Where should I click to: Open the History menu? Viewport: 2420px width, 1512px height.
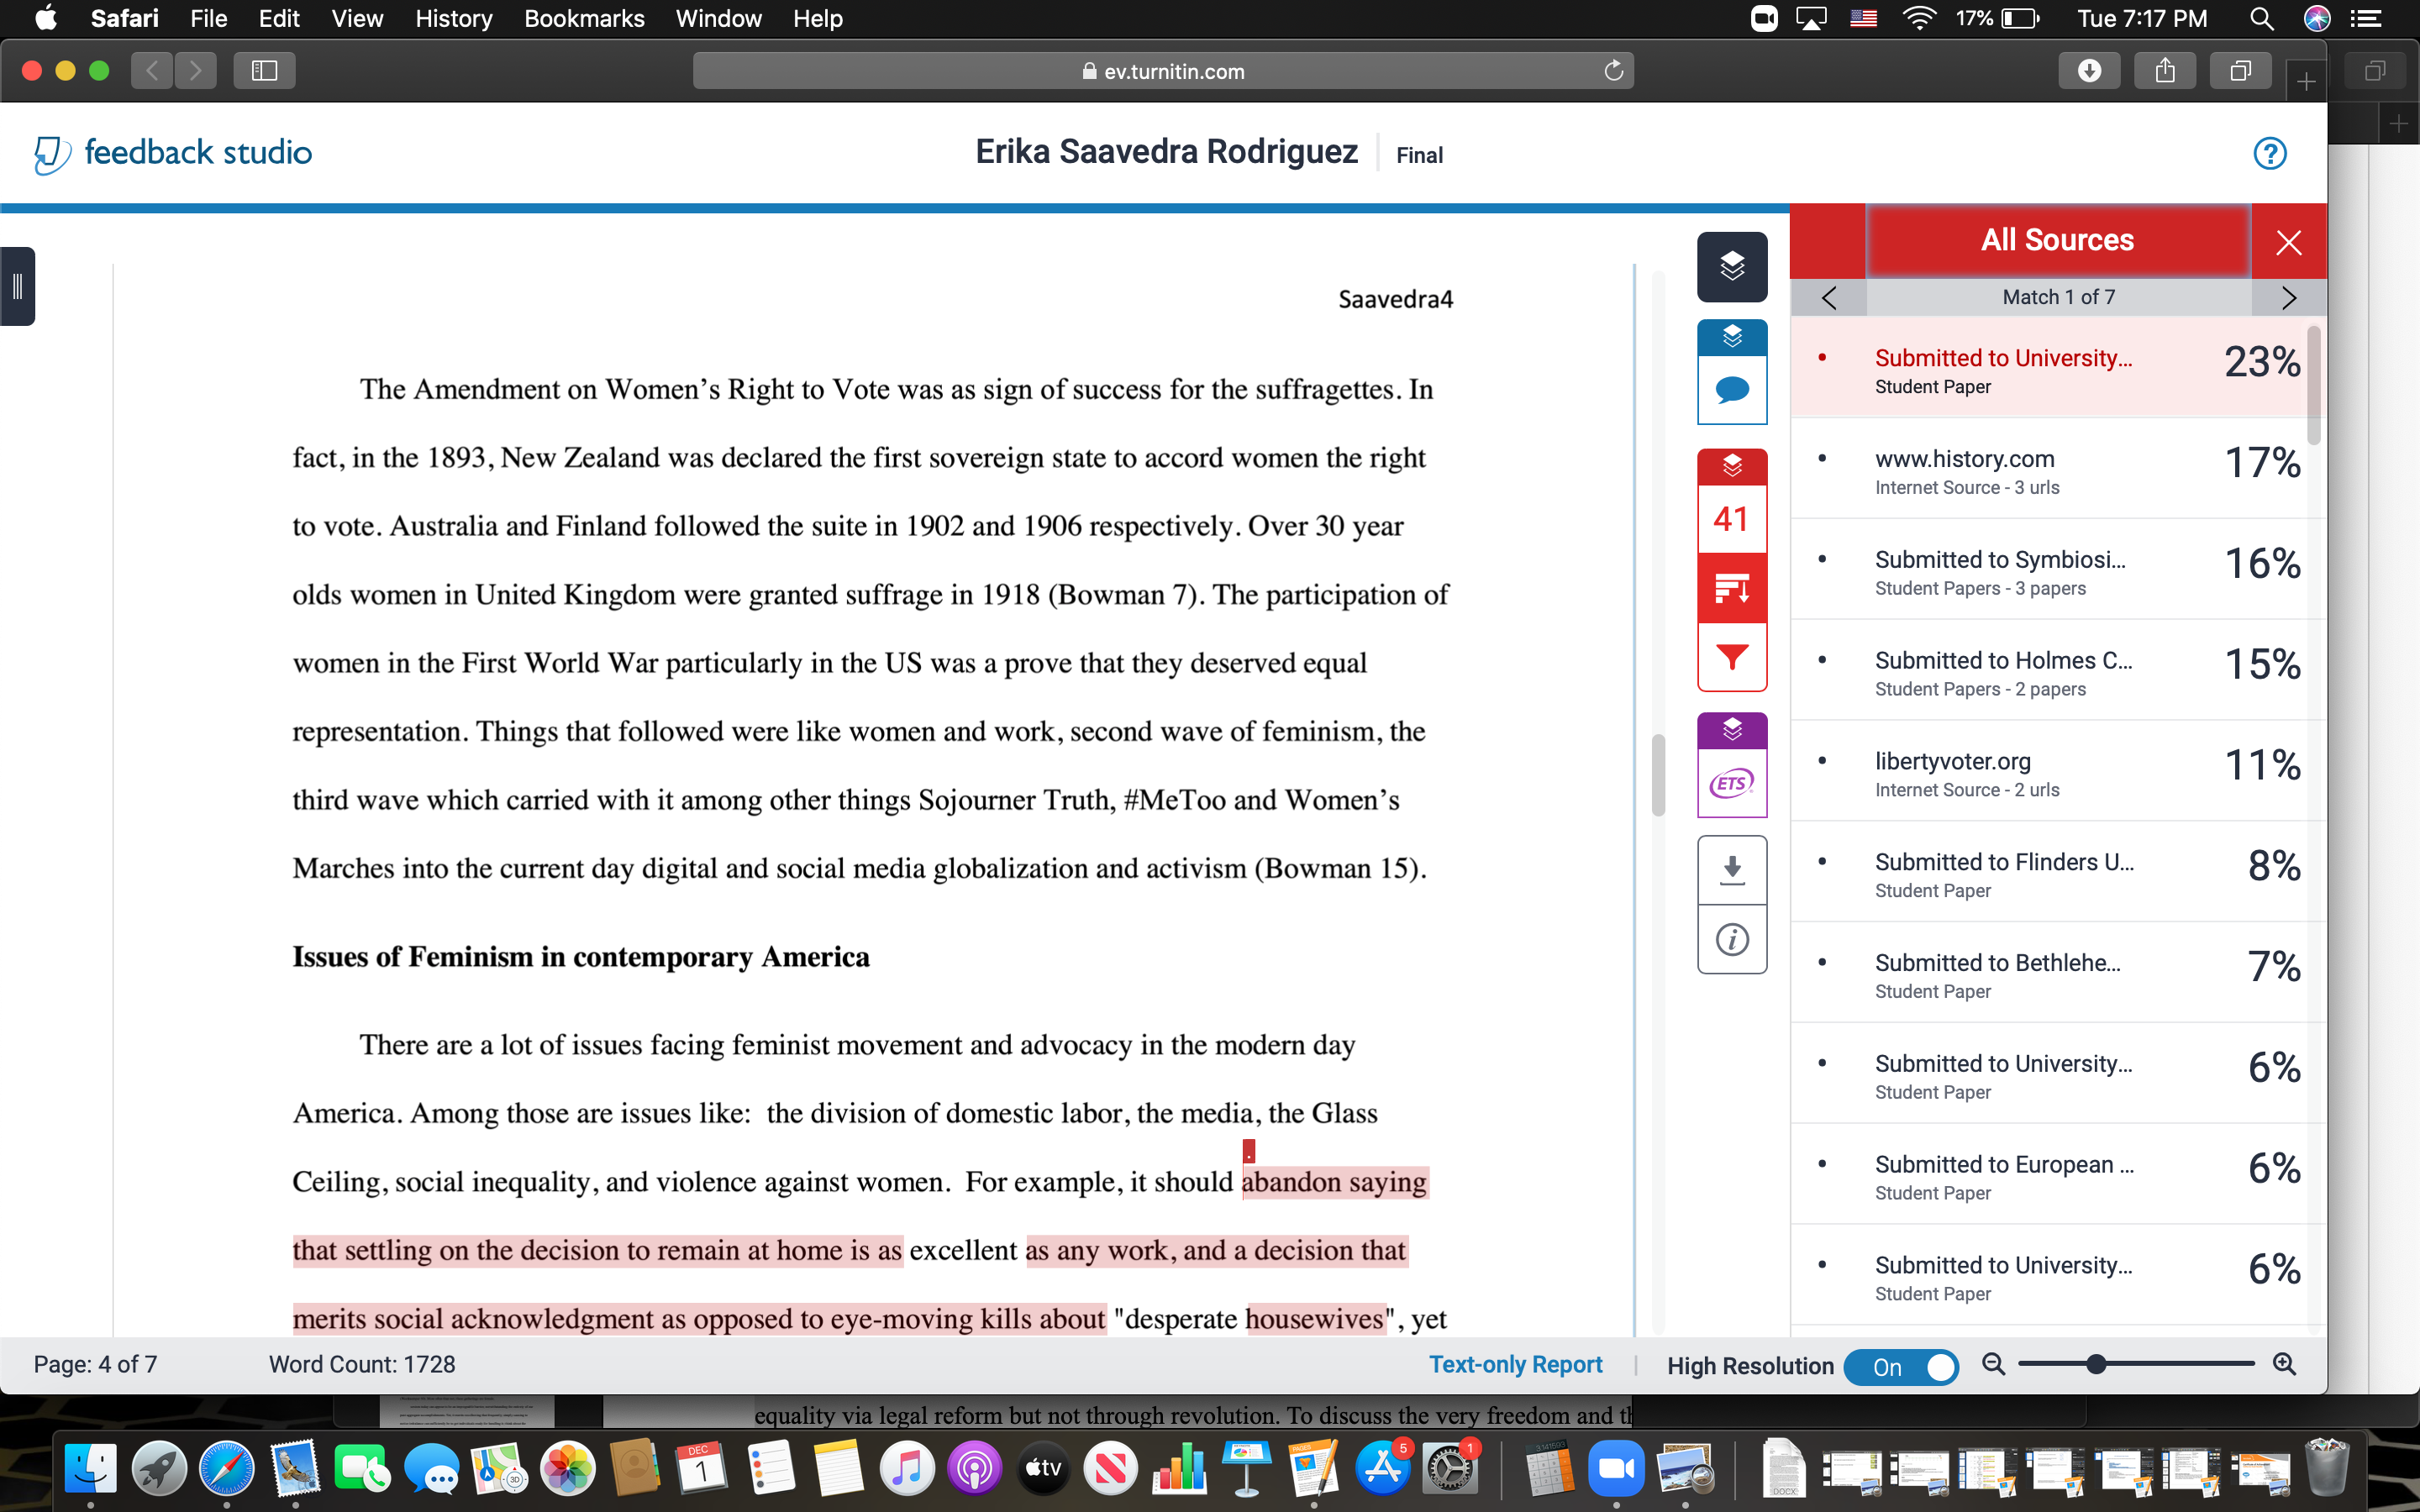pyautogui.click(x=453, y=18)
